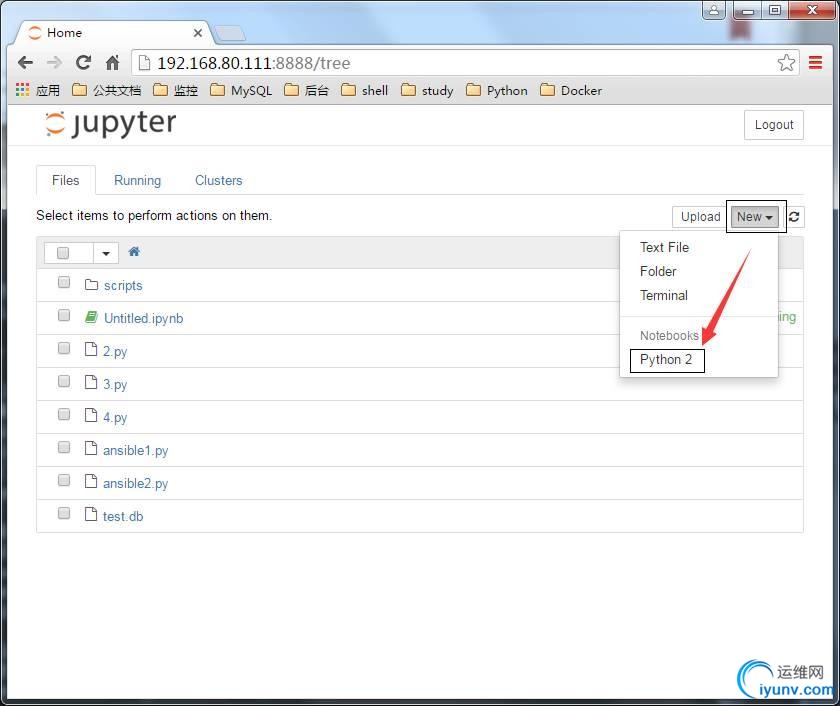Bookmark this page with the star icon
The width and height of the screenshot is (840, 706).
(x=786, y=63)
